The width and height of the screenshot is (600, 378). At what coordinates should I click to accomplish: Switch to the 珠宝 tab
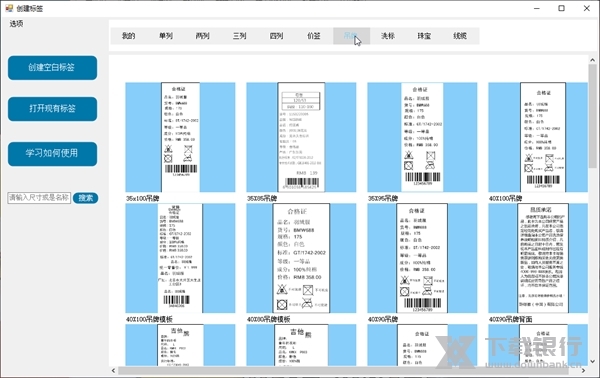(424, 36)
